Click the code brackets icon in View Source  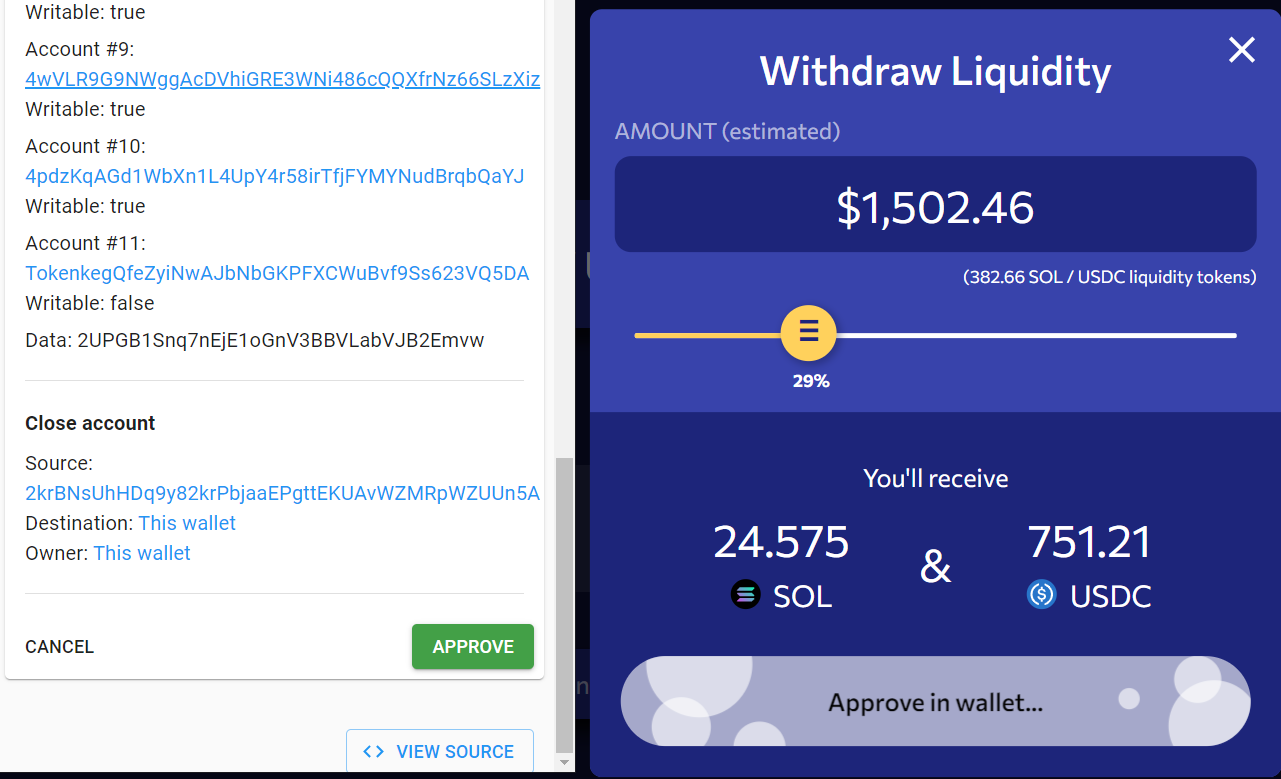click(x=373, y=752)
